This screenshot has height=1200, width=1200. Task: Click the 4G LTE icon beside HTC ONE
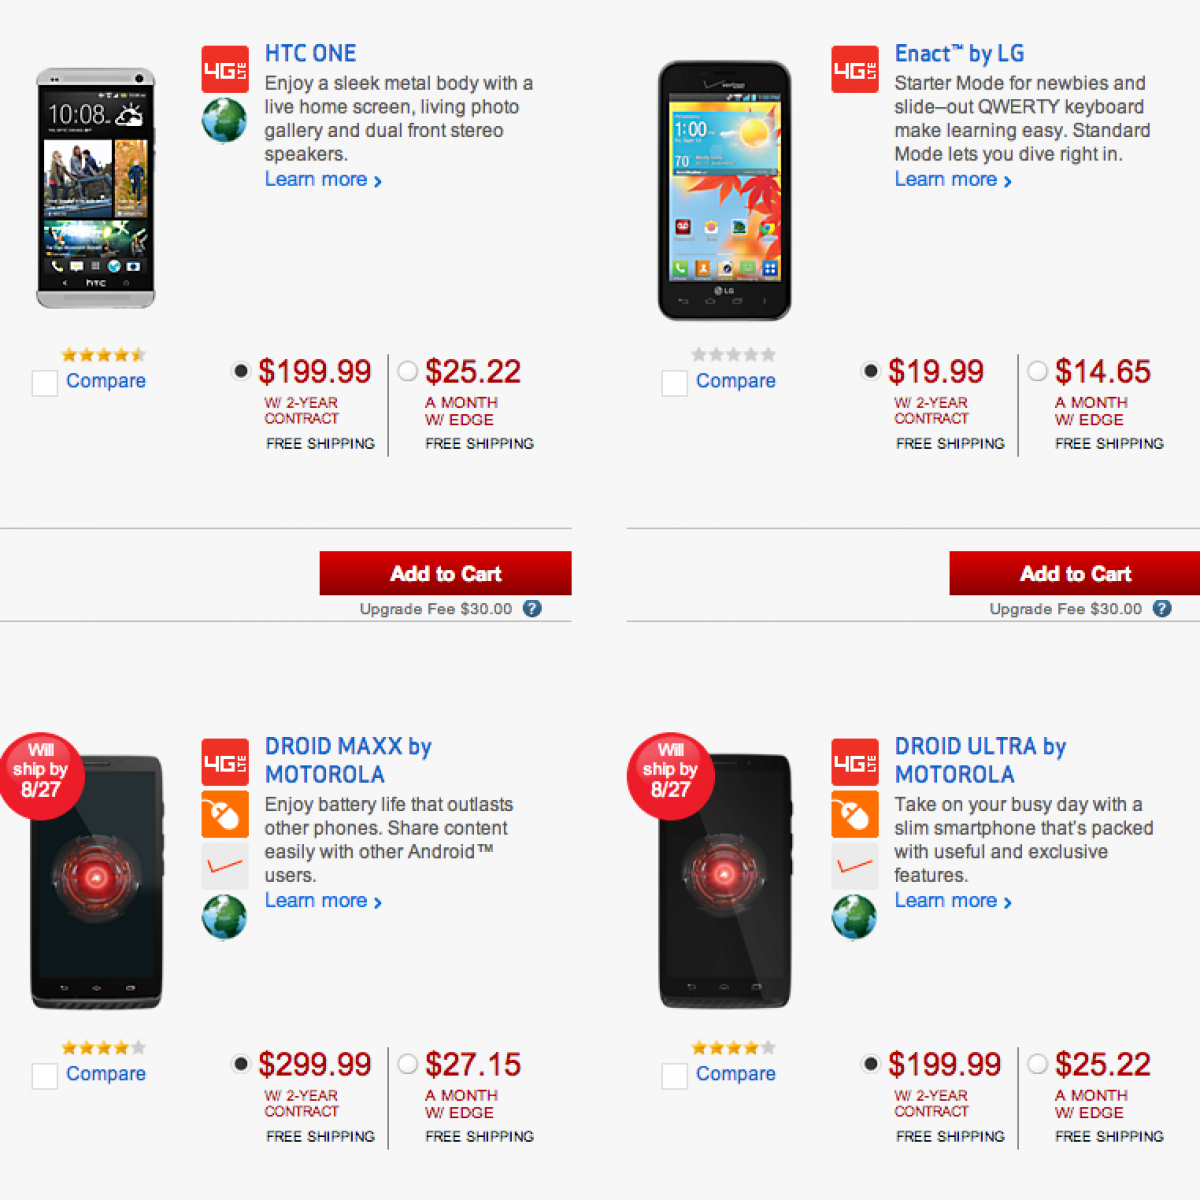pos(225,69)
